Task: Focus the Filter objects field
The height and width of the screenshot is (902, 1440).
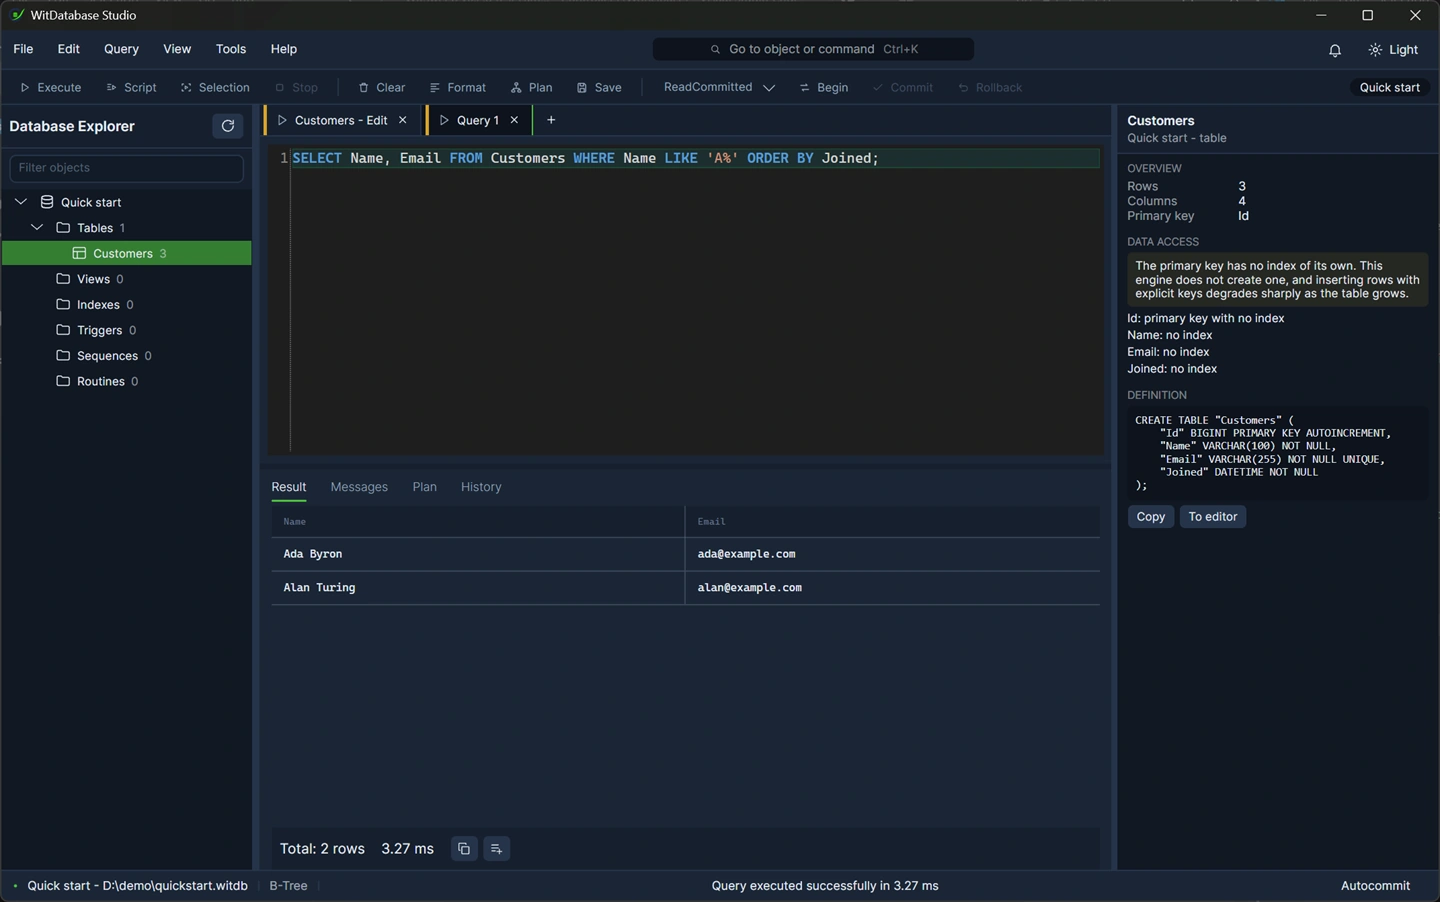Action: [x=126, y=168]
